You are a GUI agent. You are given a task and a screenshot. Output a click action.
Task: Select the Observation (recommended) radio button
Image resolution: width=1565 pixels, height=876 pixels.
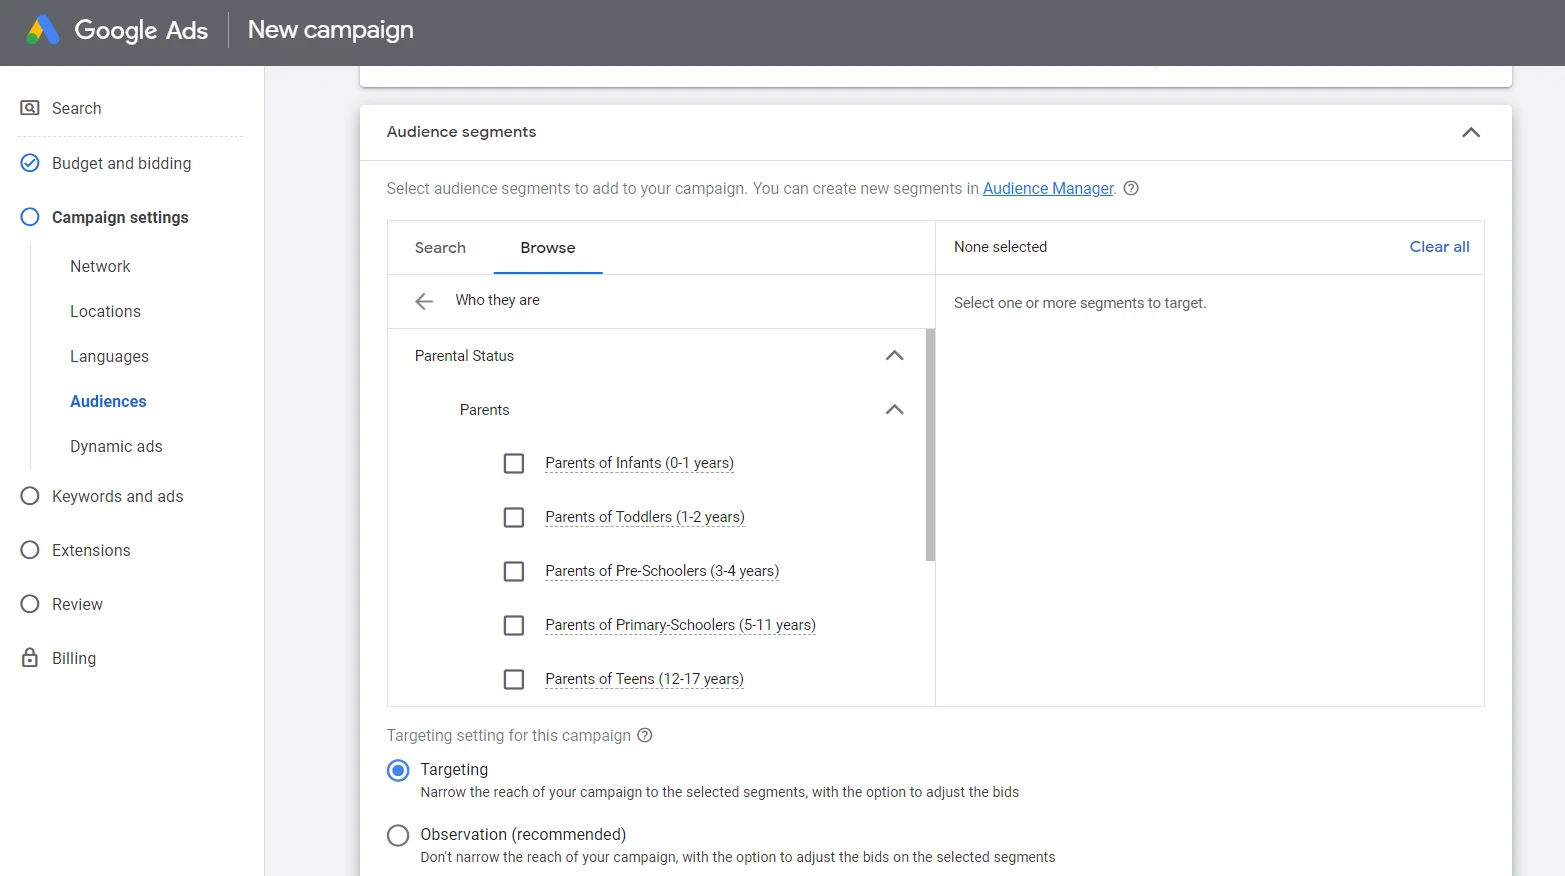point(398,835)
